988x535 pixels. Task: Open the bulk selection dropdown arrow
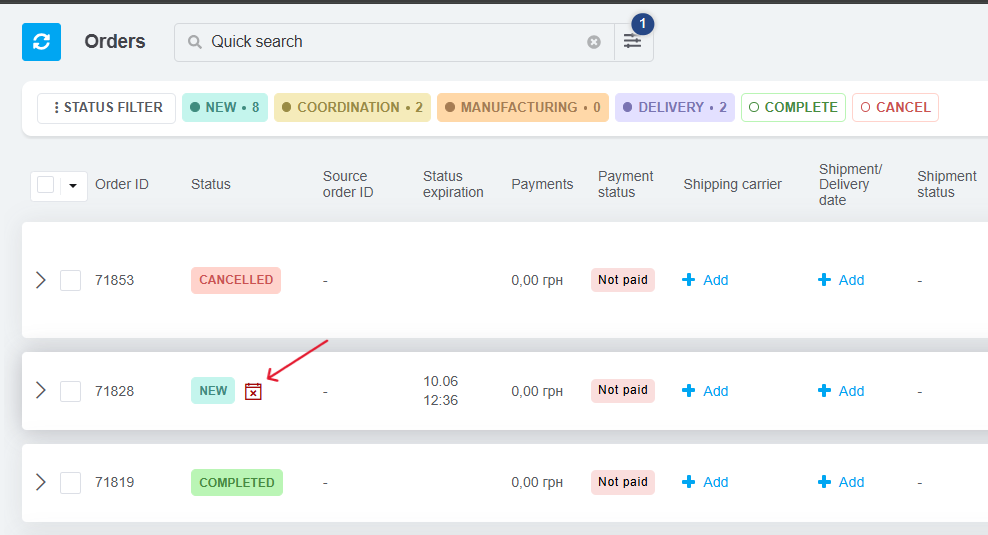coord(73,185)
